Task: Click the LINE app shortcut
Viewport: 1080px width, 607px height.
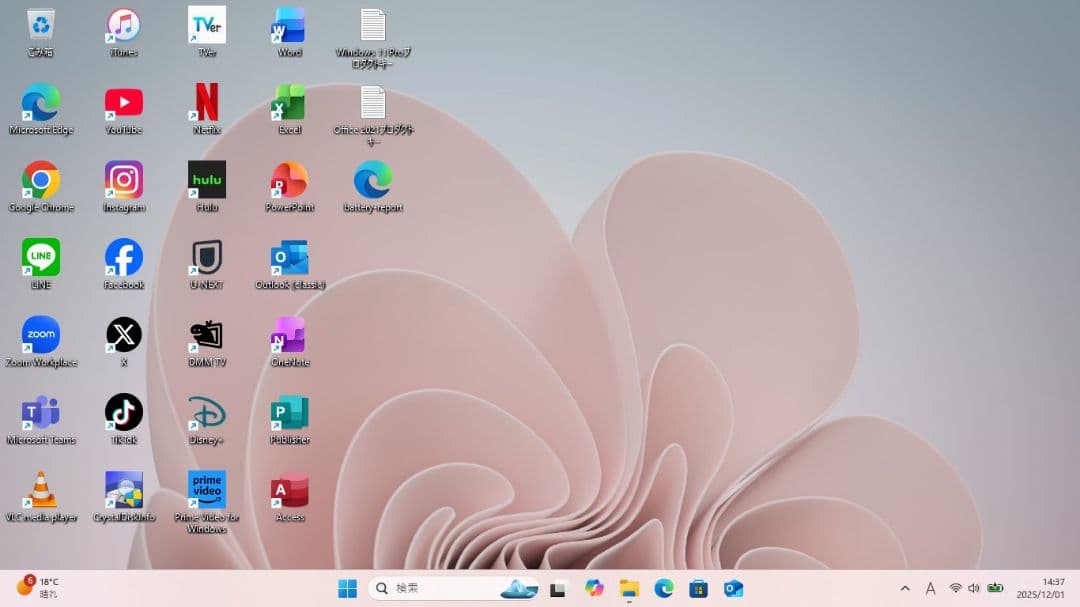Action: (41, 258)
